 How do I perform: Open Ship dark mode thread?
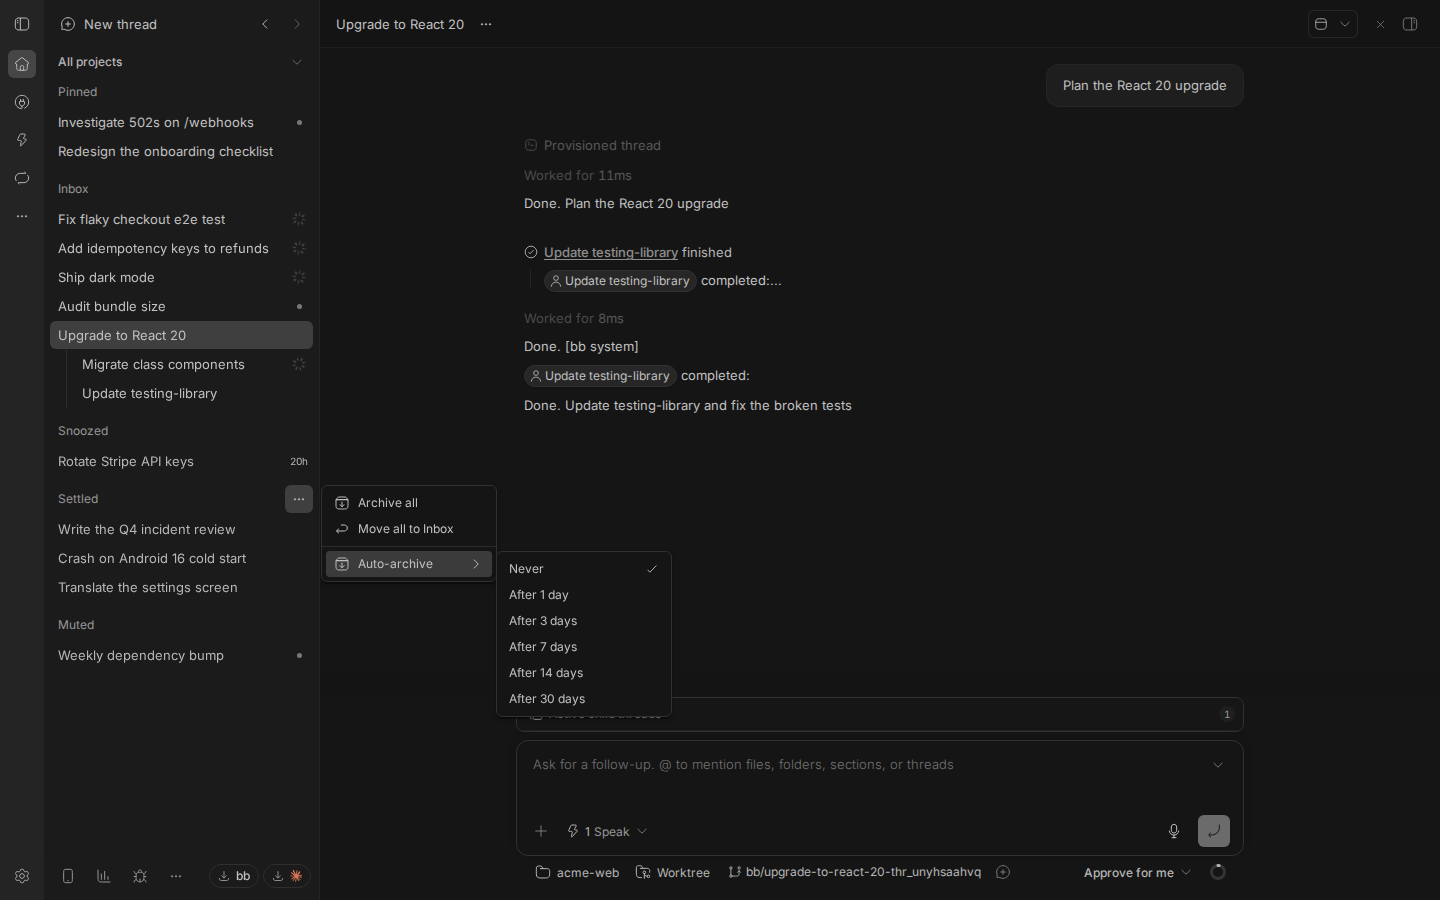coord(181,277)
